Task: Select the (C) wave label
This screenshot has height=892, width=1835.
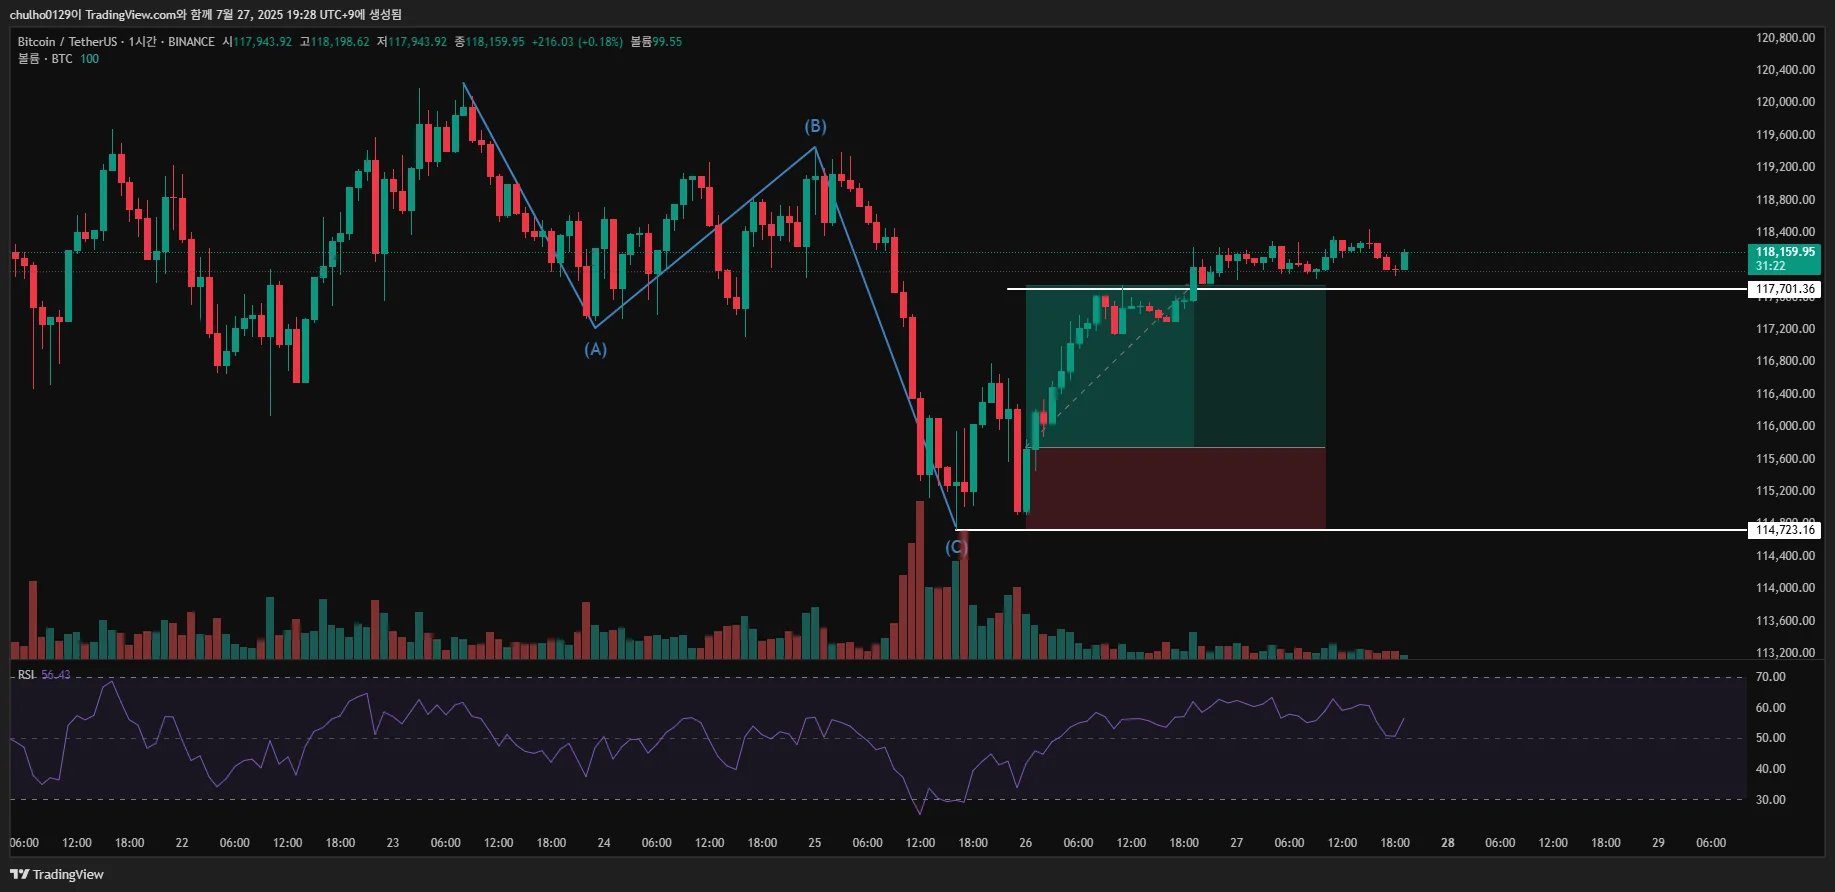Action: [956, 547]
